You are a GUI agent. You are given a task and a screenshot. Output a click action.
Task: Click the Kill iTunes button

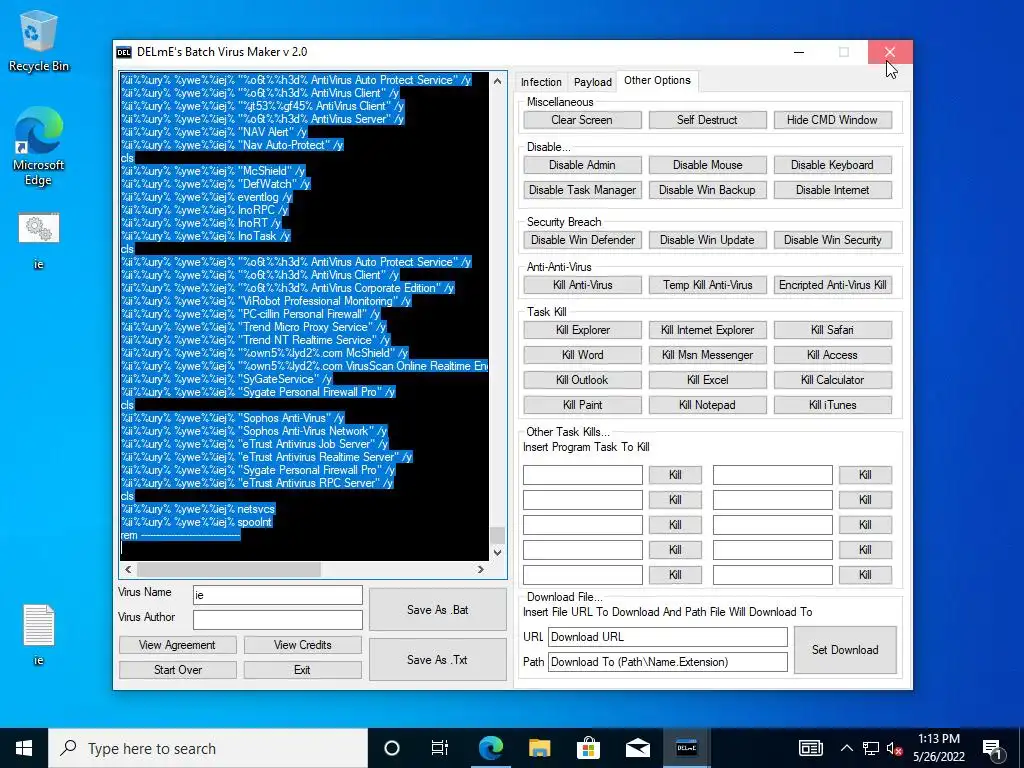832,405
